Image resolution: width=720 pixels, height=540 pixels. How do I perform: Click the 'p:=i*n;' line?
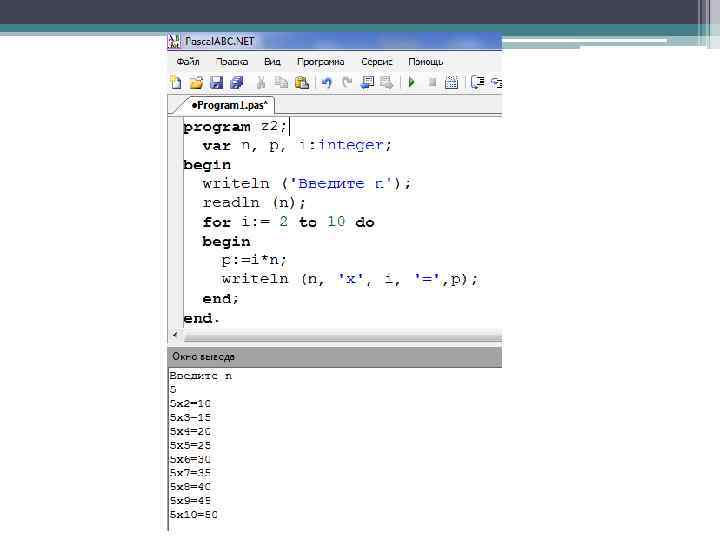[x=254, y=260]
